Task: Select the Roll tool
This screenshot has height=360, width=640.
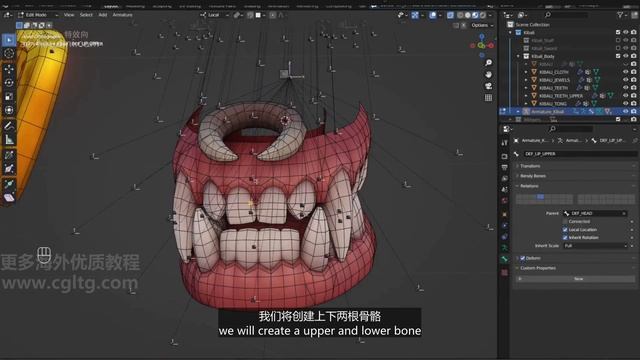Action: click(x=9, y=155)
